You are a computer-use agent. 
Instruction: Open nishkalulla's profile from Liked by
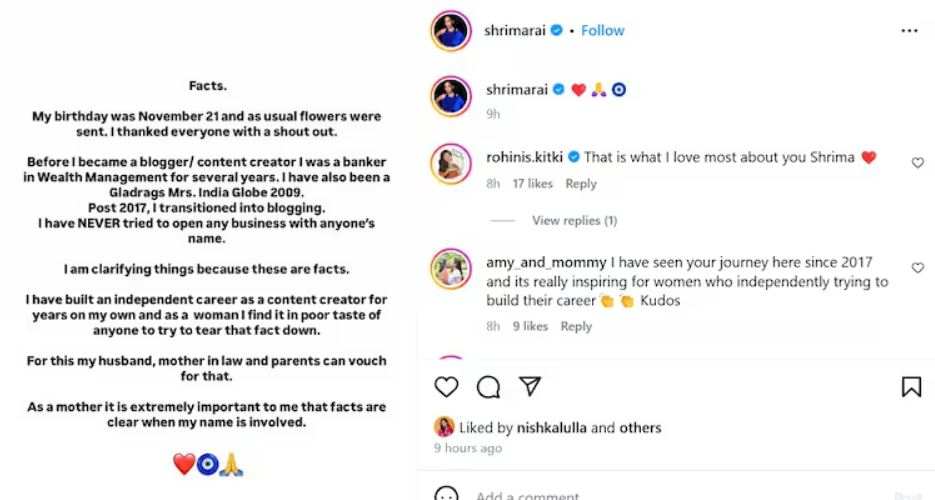(x=551, y=428)
